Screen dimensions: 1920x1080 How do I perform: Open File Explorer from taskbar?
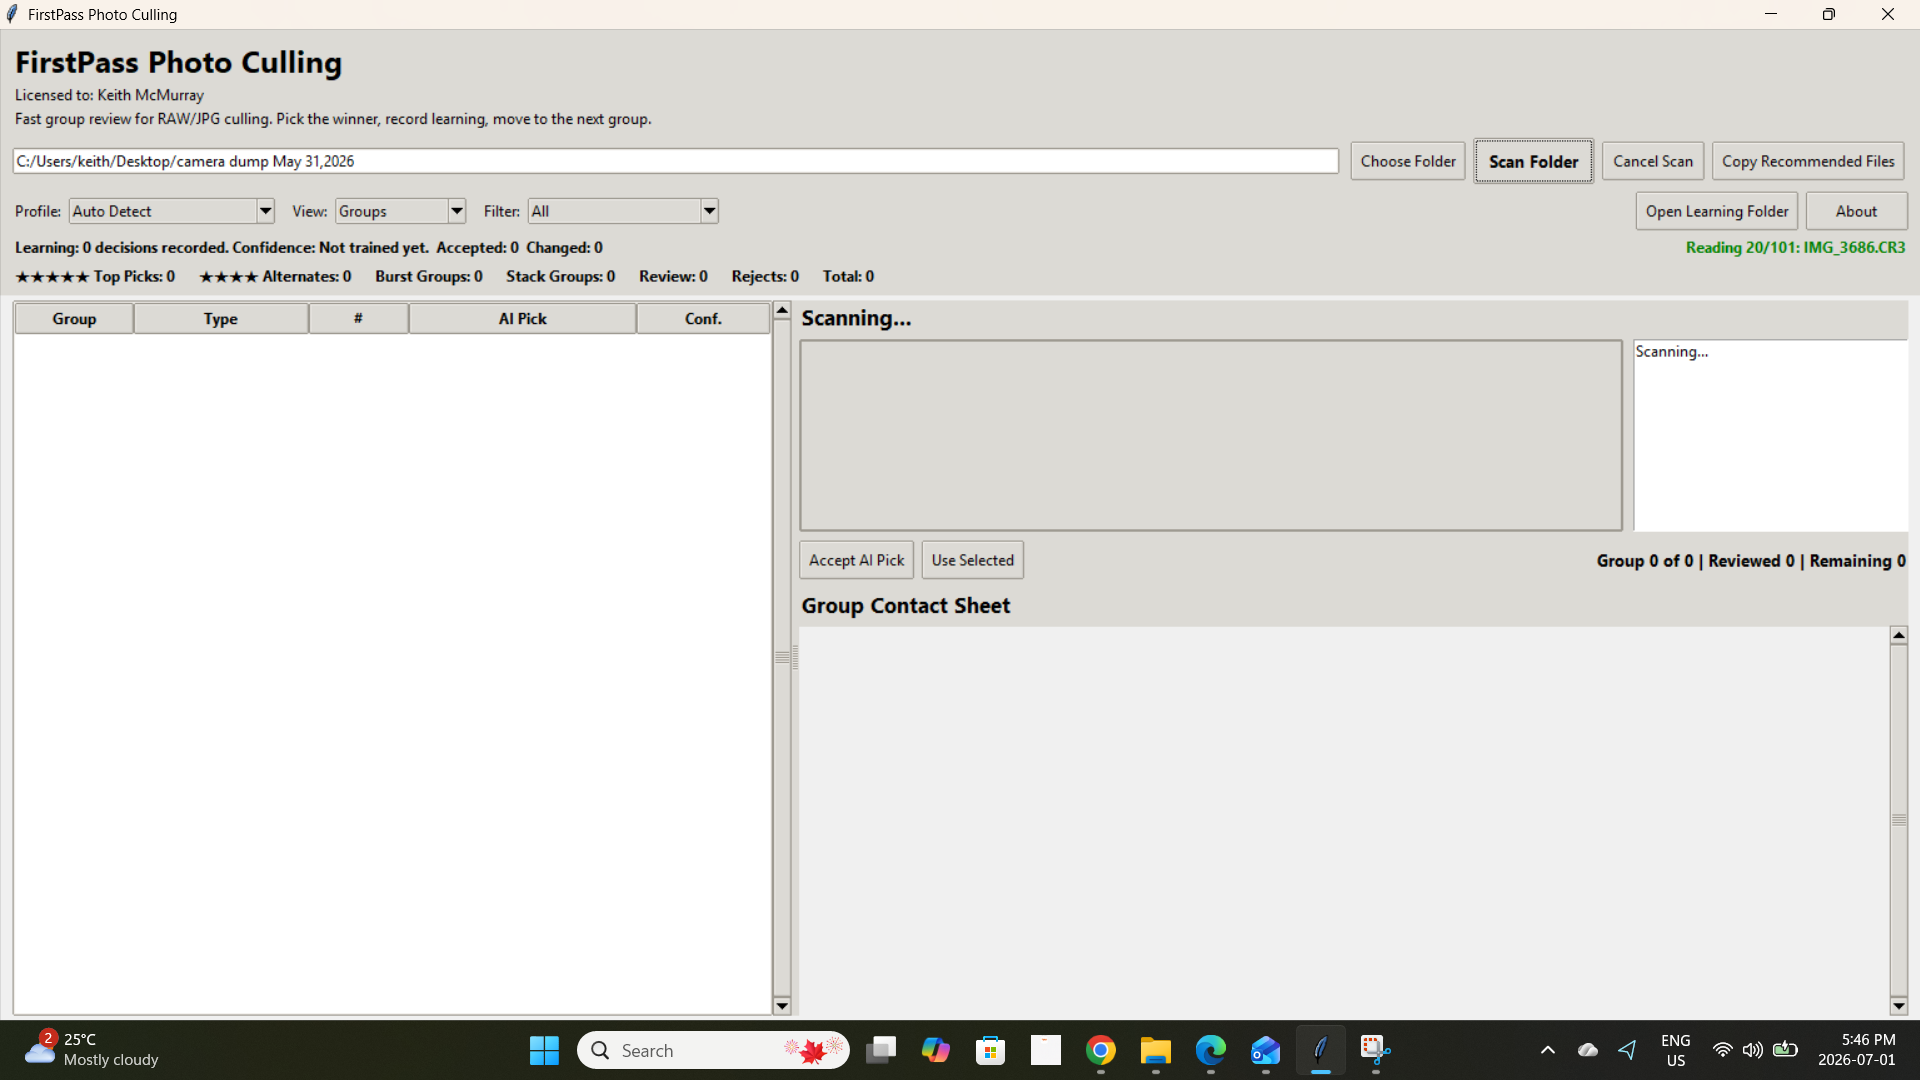(x=1156, y=1050)
